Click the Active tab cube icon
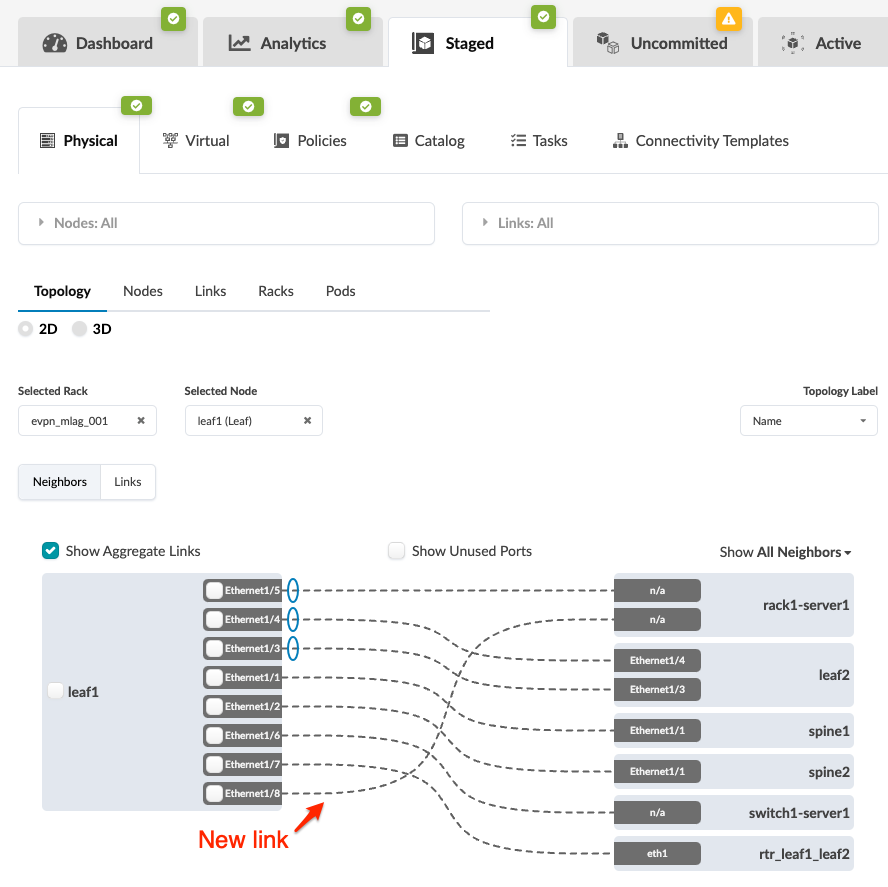The image size is (888, 887). [x=794, y=43]
